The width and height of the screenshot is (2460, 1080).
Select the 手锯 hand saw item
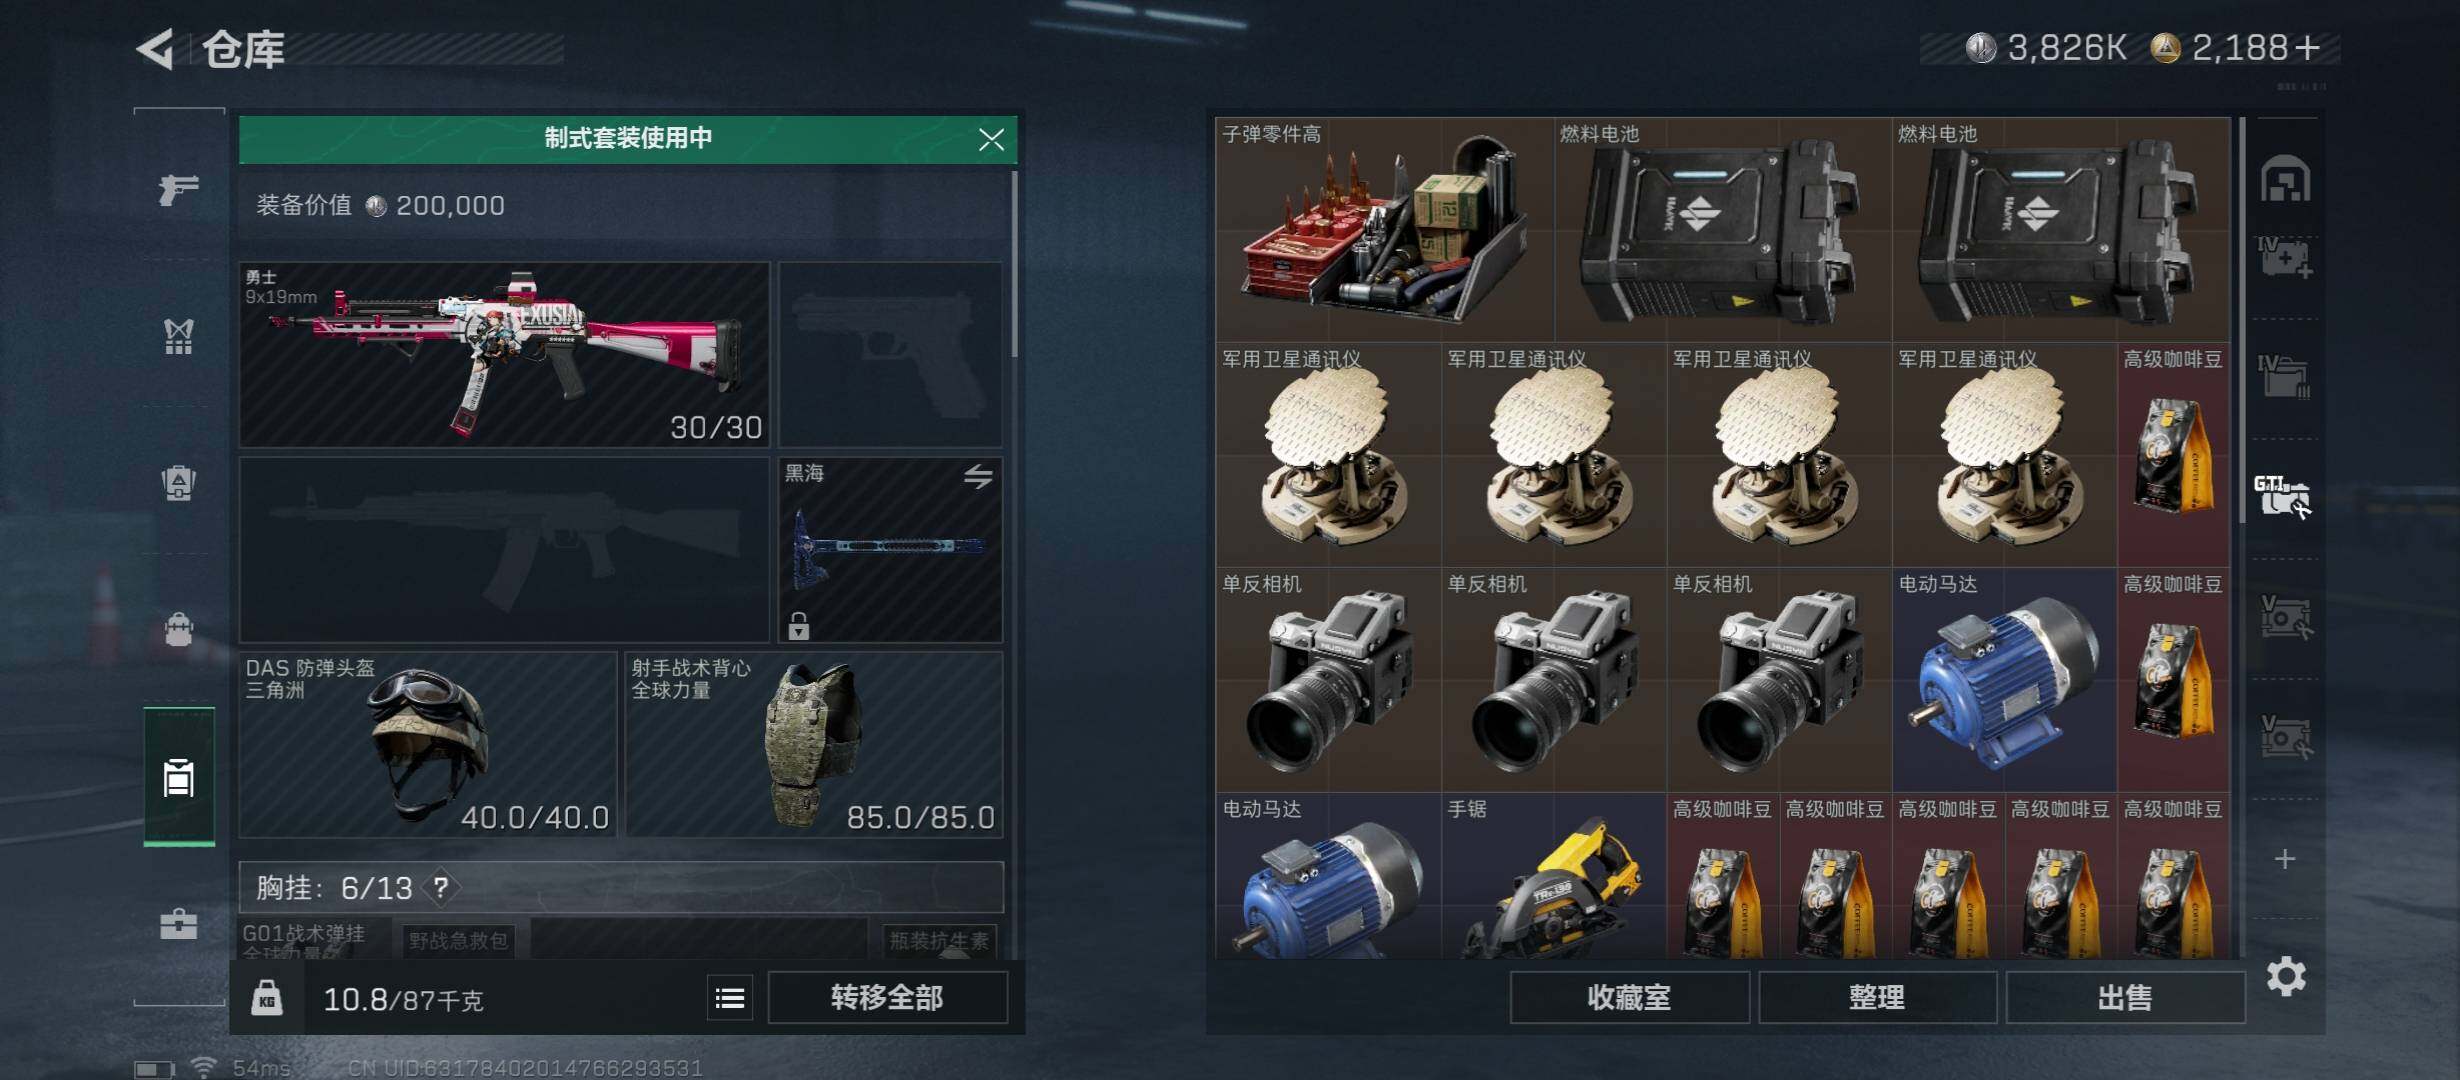(1554, 876)
